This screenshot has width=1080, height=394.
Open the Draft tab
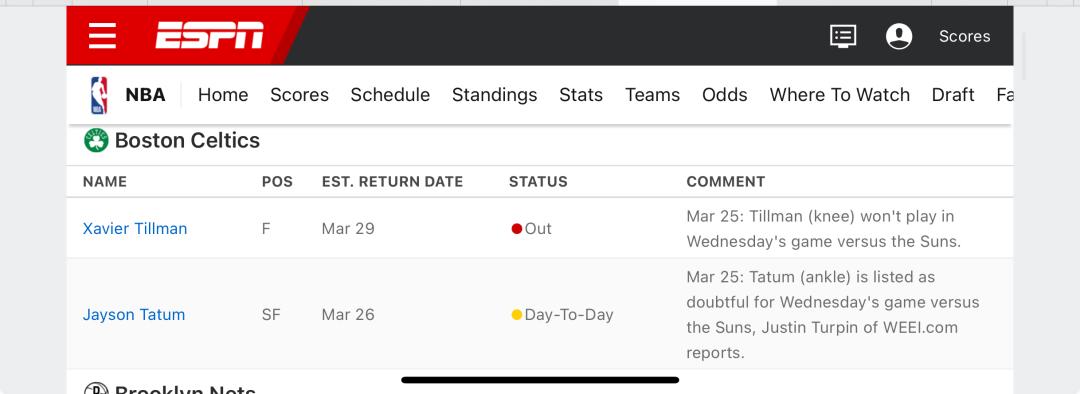tap(953, 95)
